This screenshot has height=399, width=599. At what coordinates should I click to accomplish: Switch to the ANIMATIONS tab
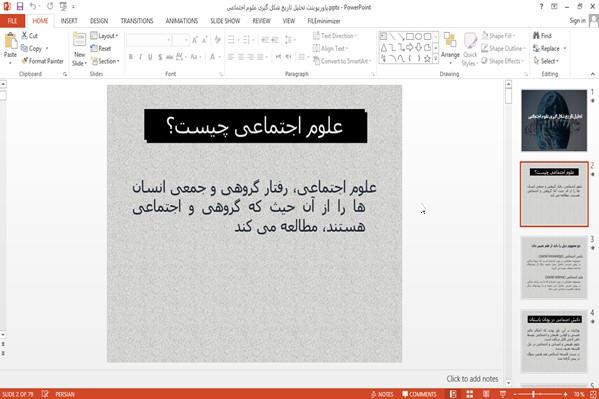[x=181, y=21]
